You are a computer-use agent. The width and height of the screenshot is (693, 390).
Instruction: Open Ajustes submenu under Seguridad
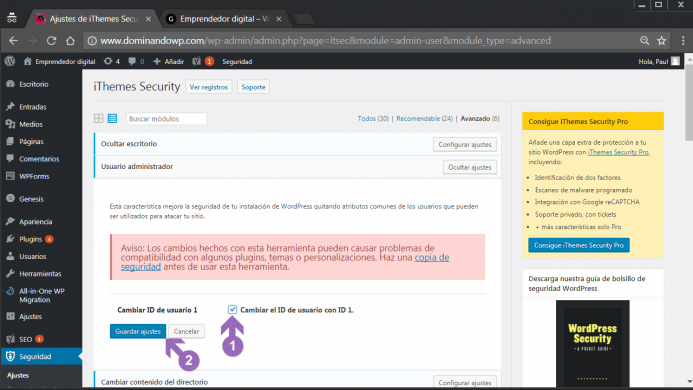18,375
